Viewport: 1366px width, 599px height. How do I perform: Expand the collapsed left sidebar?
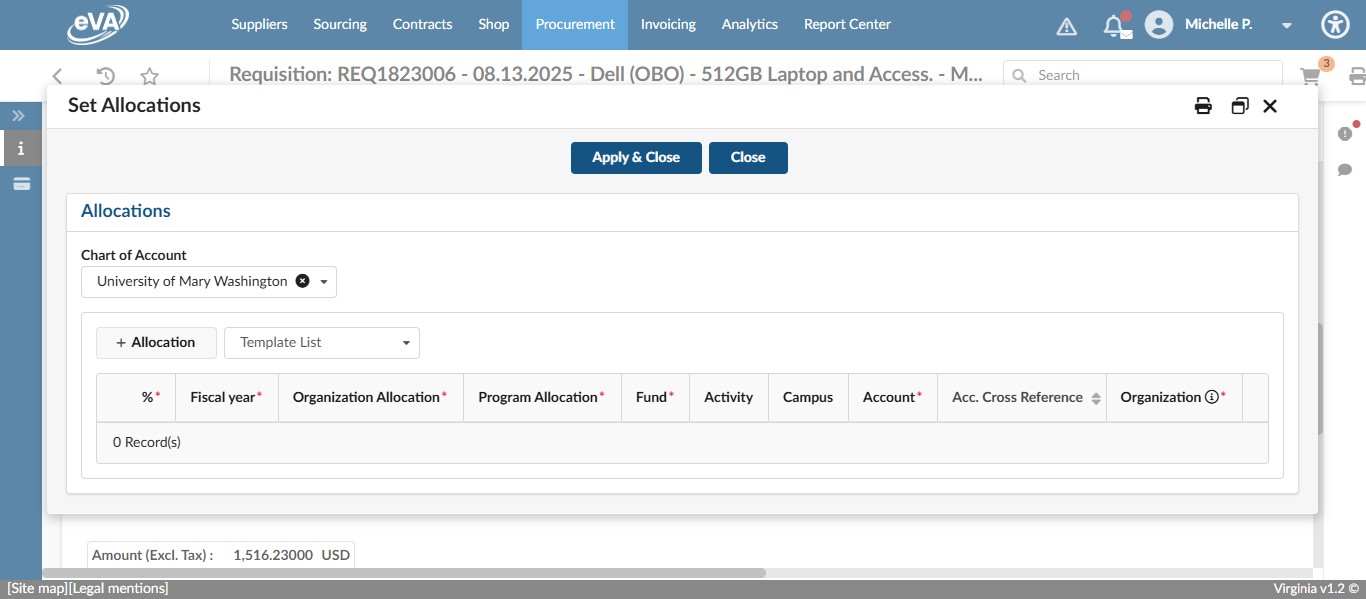click(x=18, y=114)
